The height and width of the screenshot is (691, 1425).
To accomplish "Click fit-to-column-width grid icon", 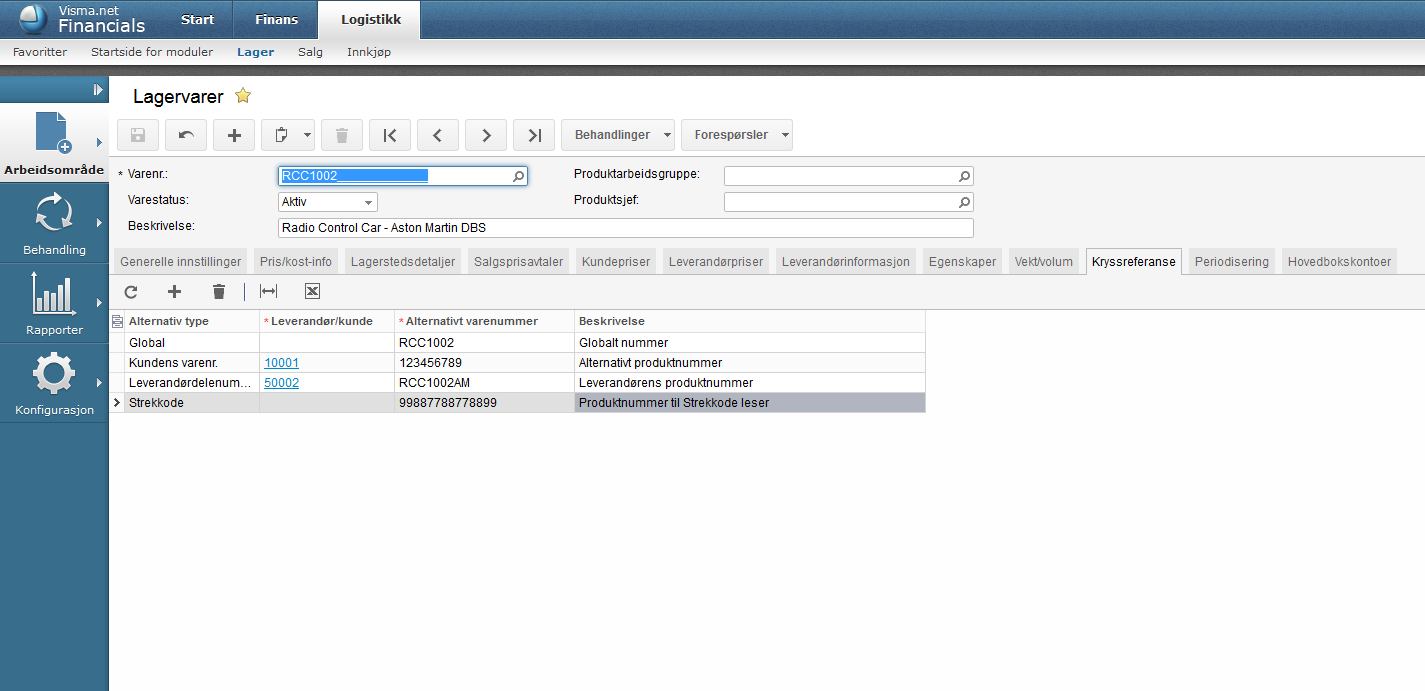I will [x=268, y=291].
